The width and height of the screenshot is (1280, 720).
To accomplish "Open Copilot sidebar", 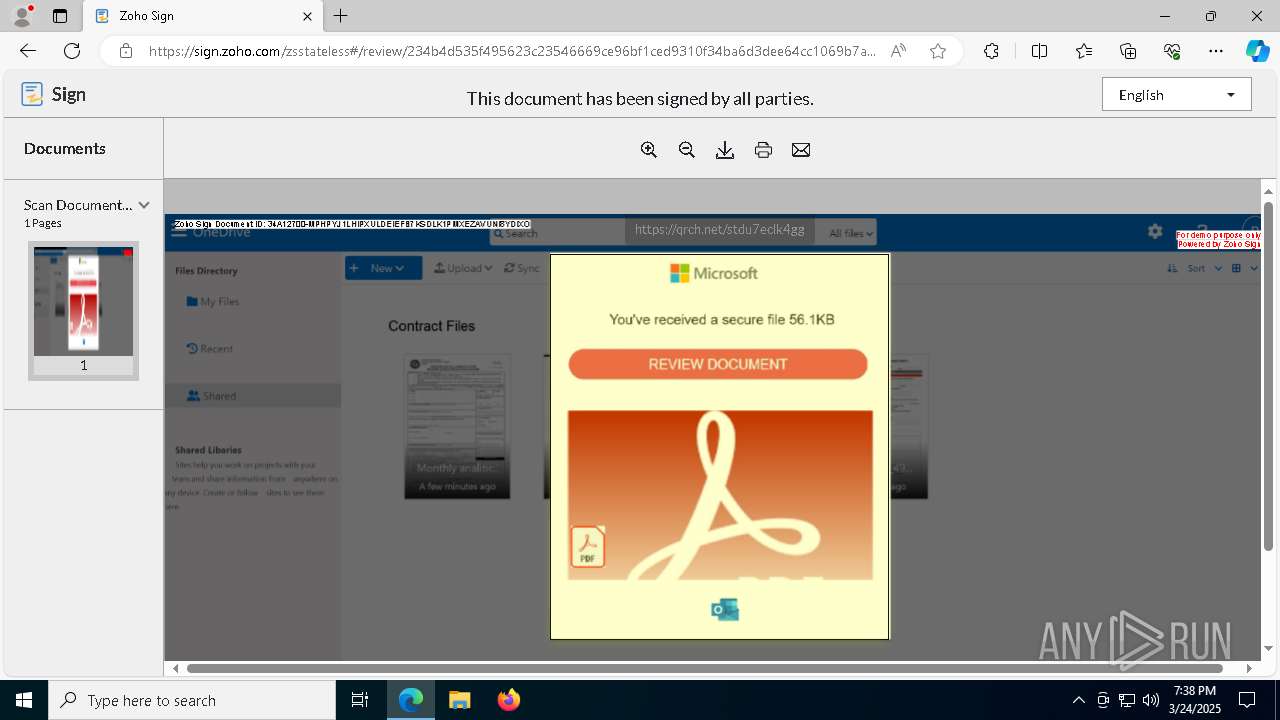I will [1257, 51].
